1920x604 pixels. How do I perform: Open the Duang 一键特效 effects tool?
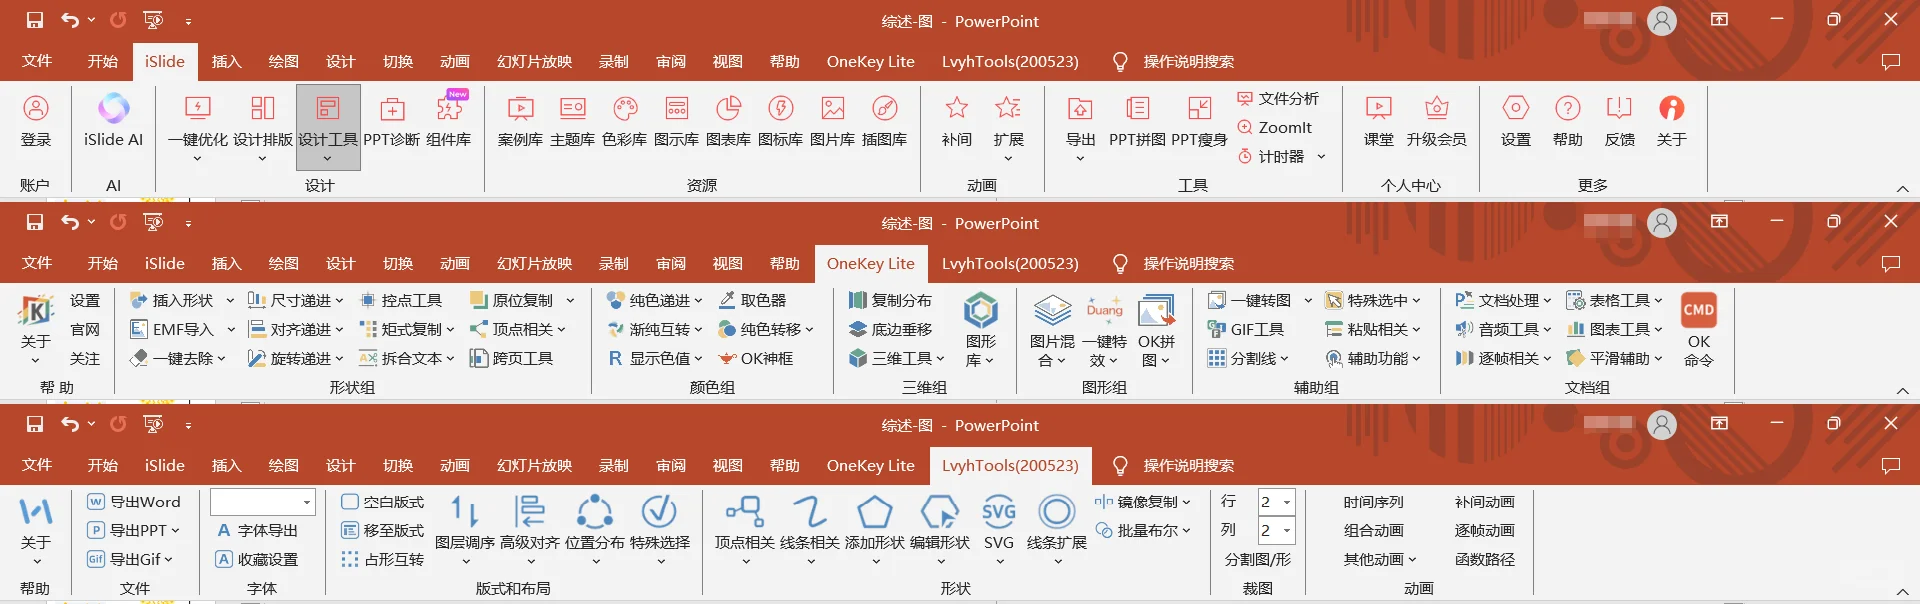point(1104,330)
